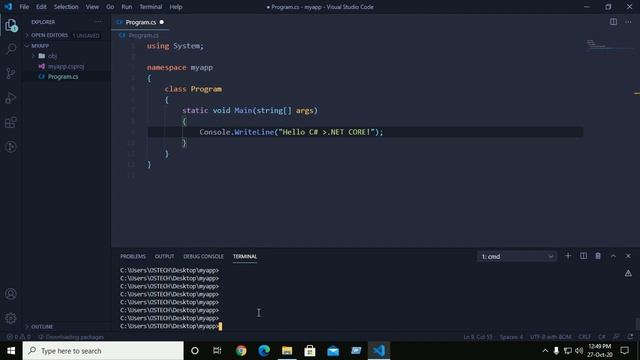The image size is (640, 360).
Task: Create a new terminal with plus icon
Action: [568, 256]
